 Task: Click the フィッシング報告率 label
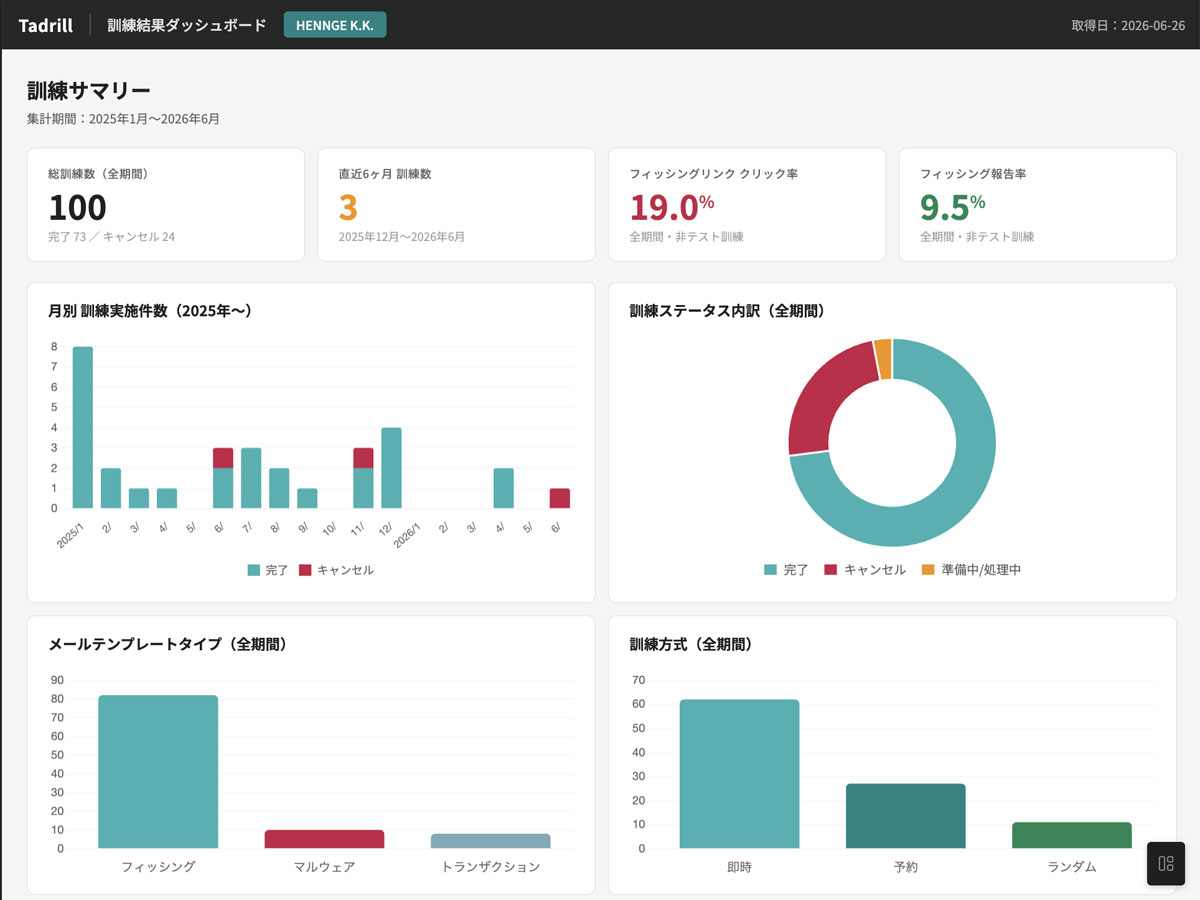click(x=973, y=174)
